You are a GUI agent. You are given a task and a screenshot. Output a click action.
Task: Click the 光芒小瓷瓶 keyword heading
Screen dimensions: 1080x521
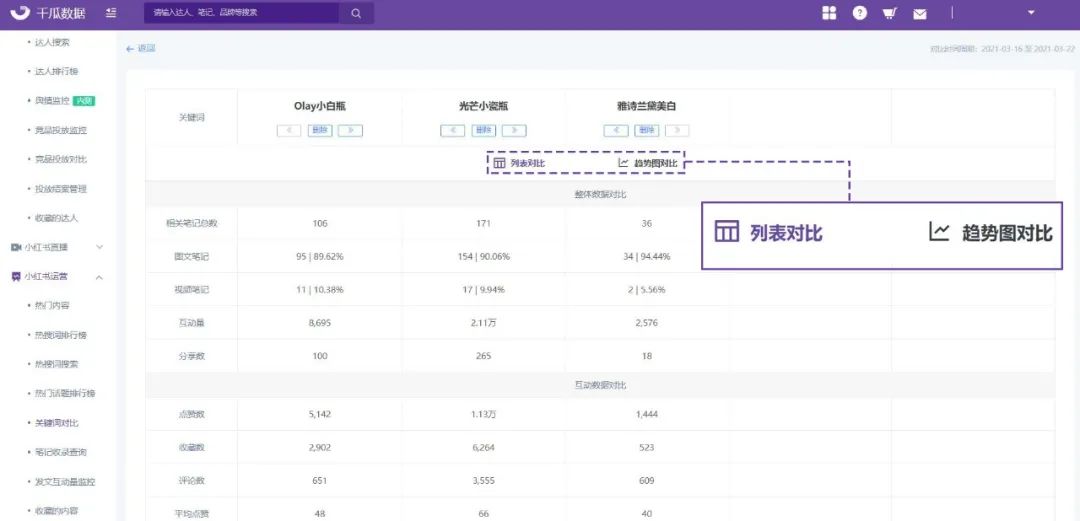pos(483,107)
